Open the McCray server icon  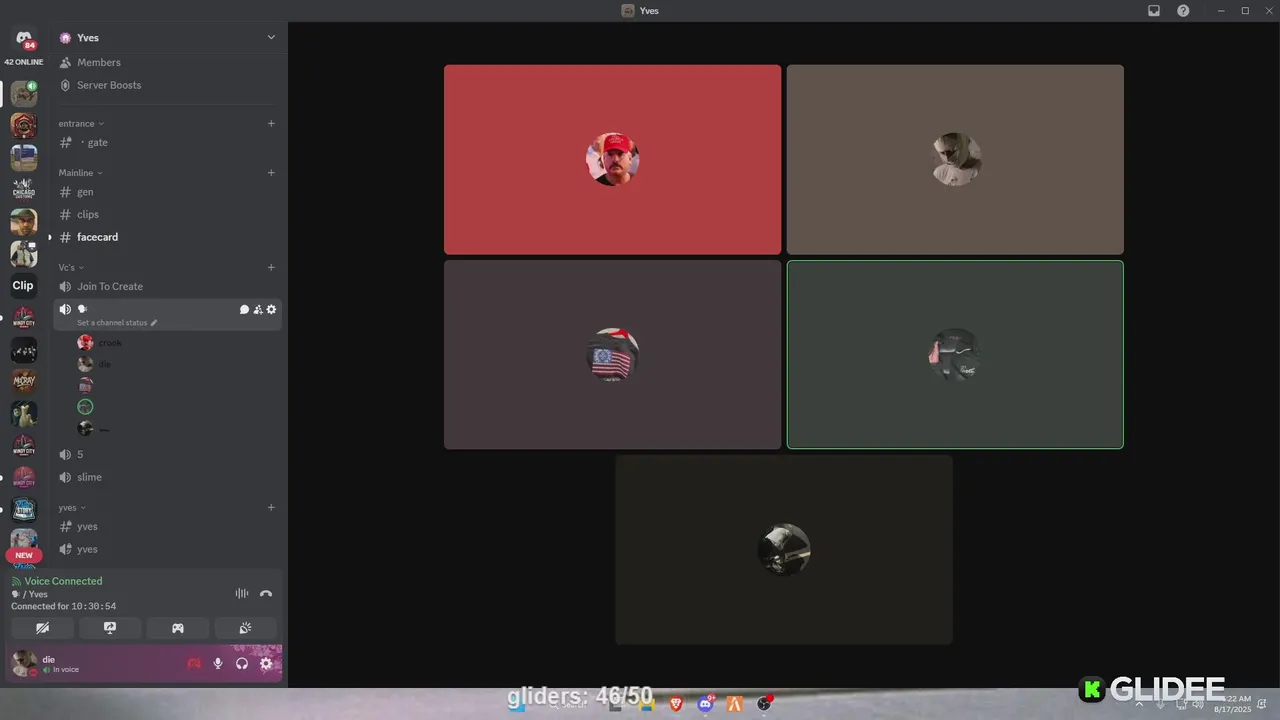[x=23, y=381]
